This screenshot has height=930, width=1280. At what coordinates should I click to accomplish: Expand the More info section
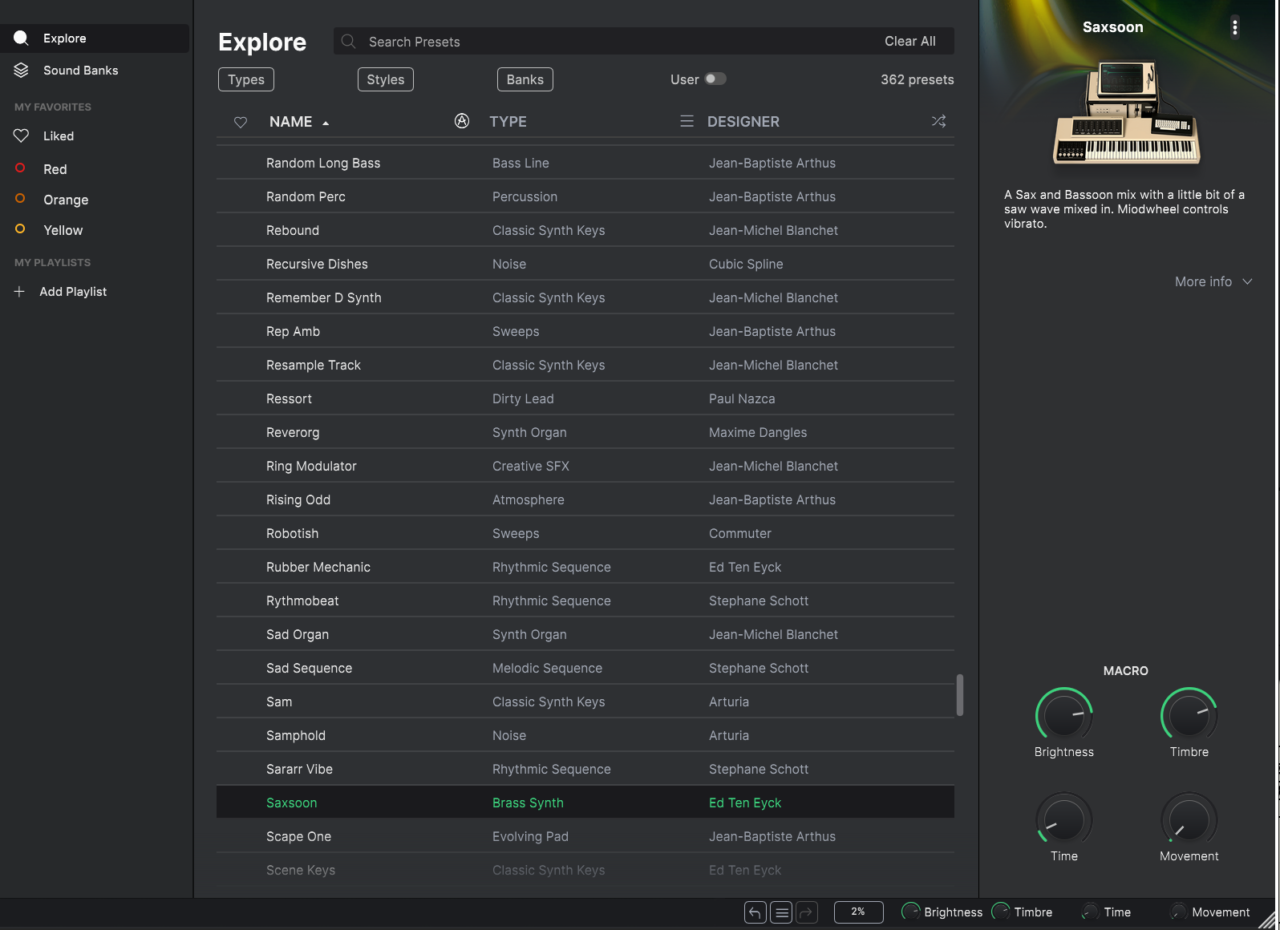pyautogui.click(x=1214, y=282)
